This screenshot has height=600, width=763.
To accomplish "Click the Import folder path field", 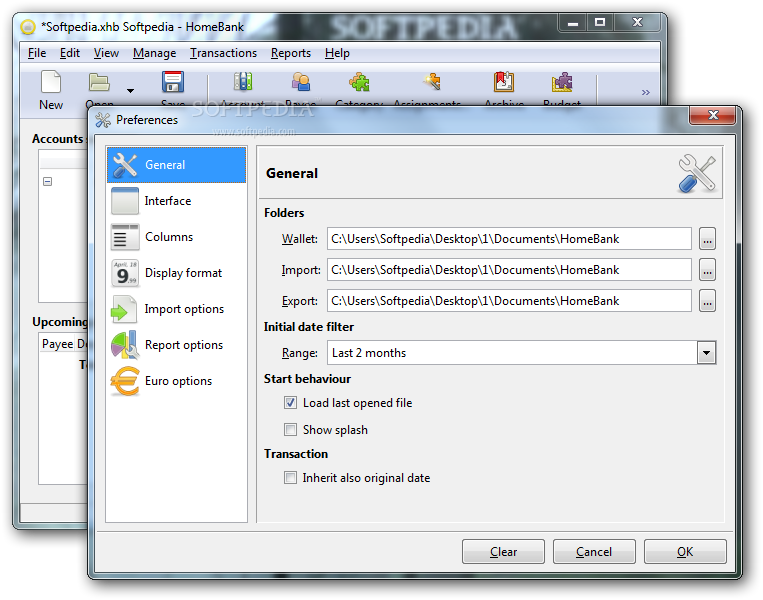I will coord(509,270).
